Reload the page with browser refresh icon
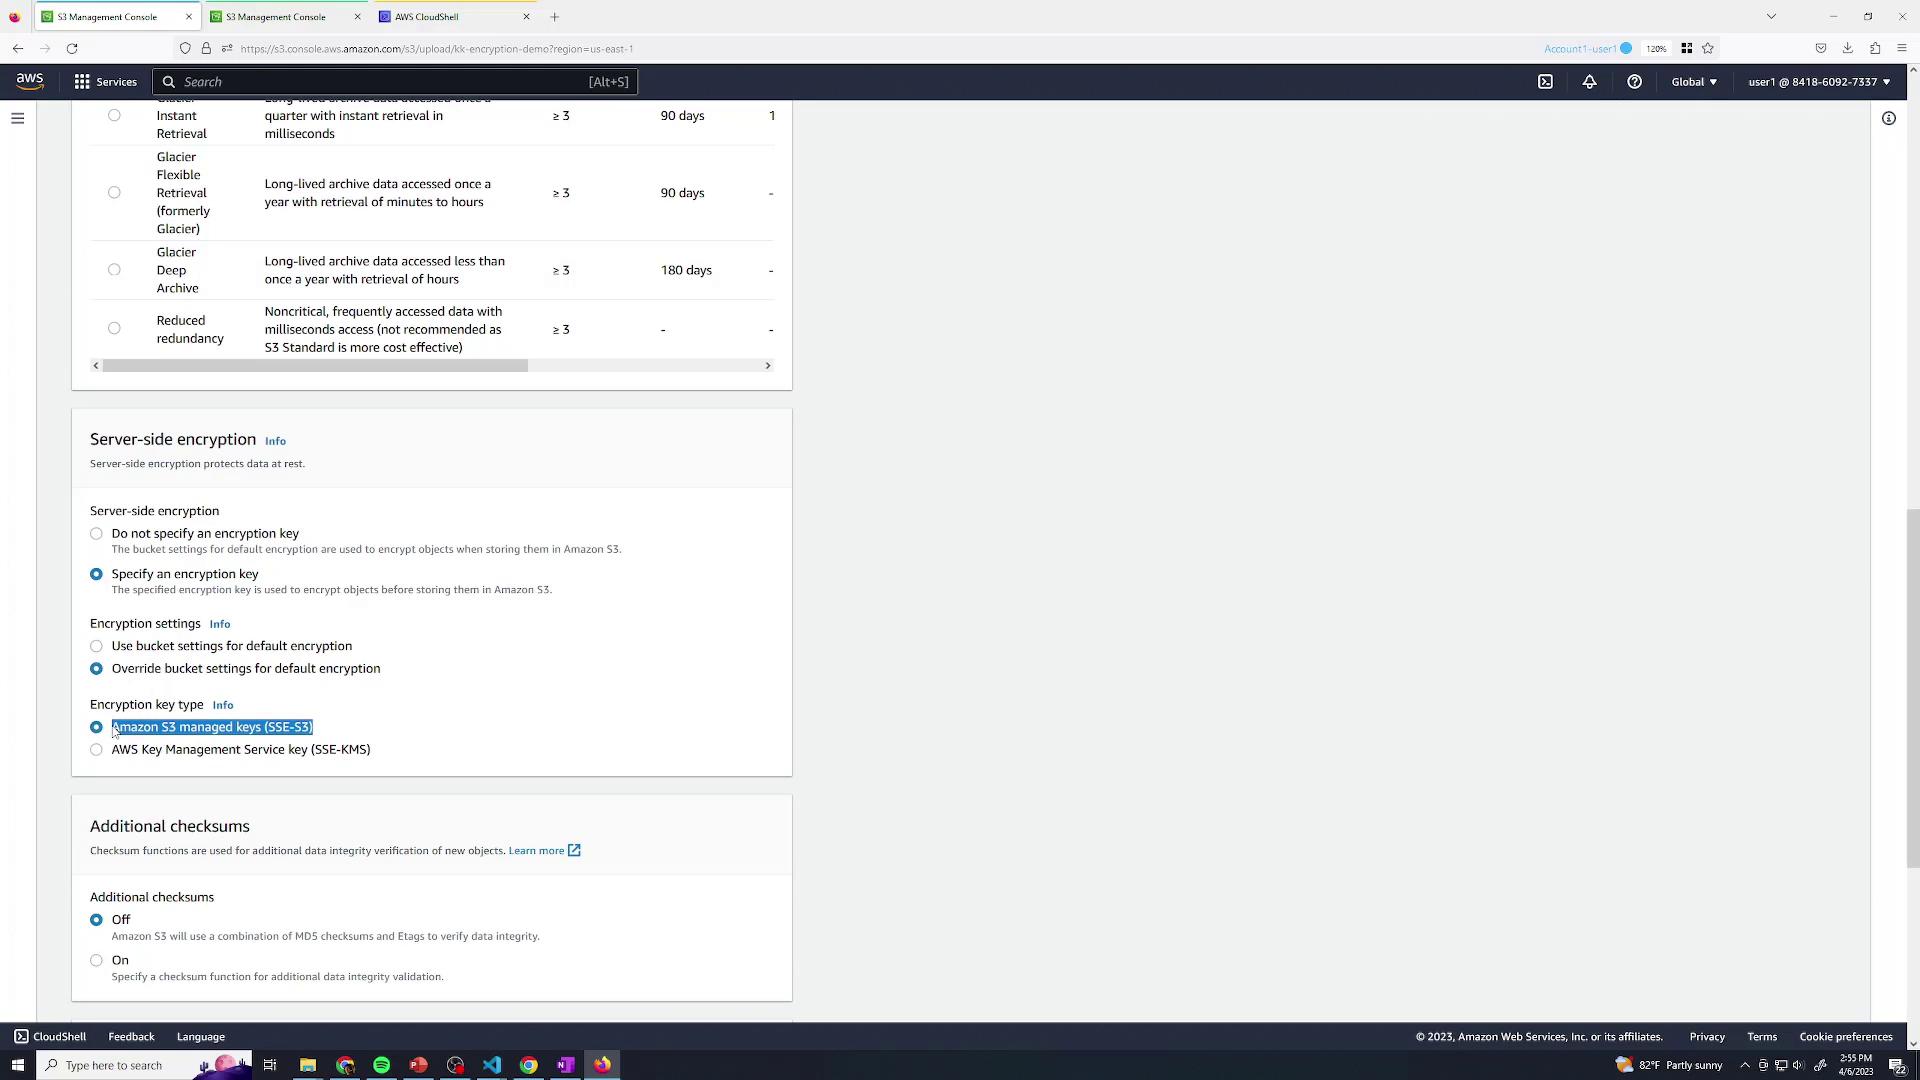The height and width of the screenshot is (1080, 1920). pos(72,48)
